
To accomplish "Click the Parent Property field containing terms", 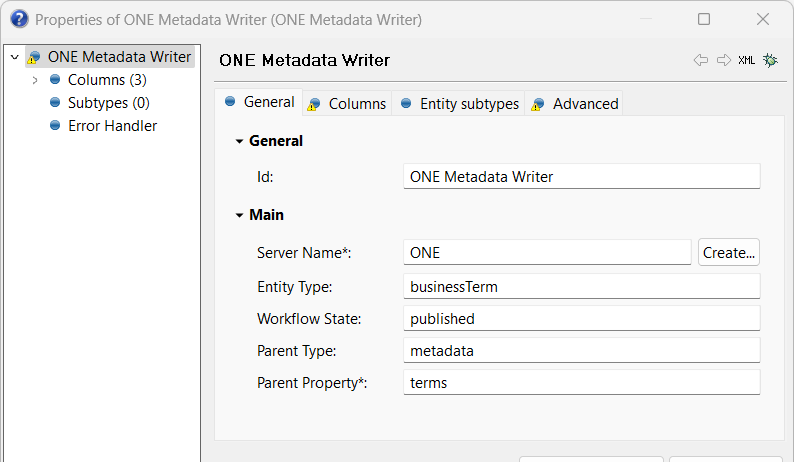I will (581, 382).
